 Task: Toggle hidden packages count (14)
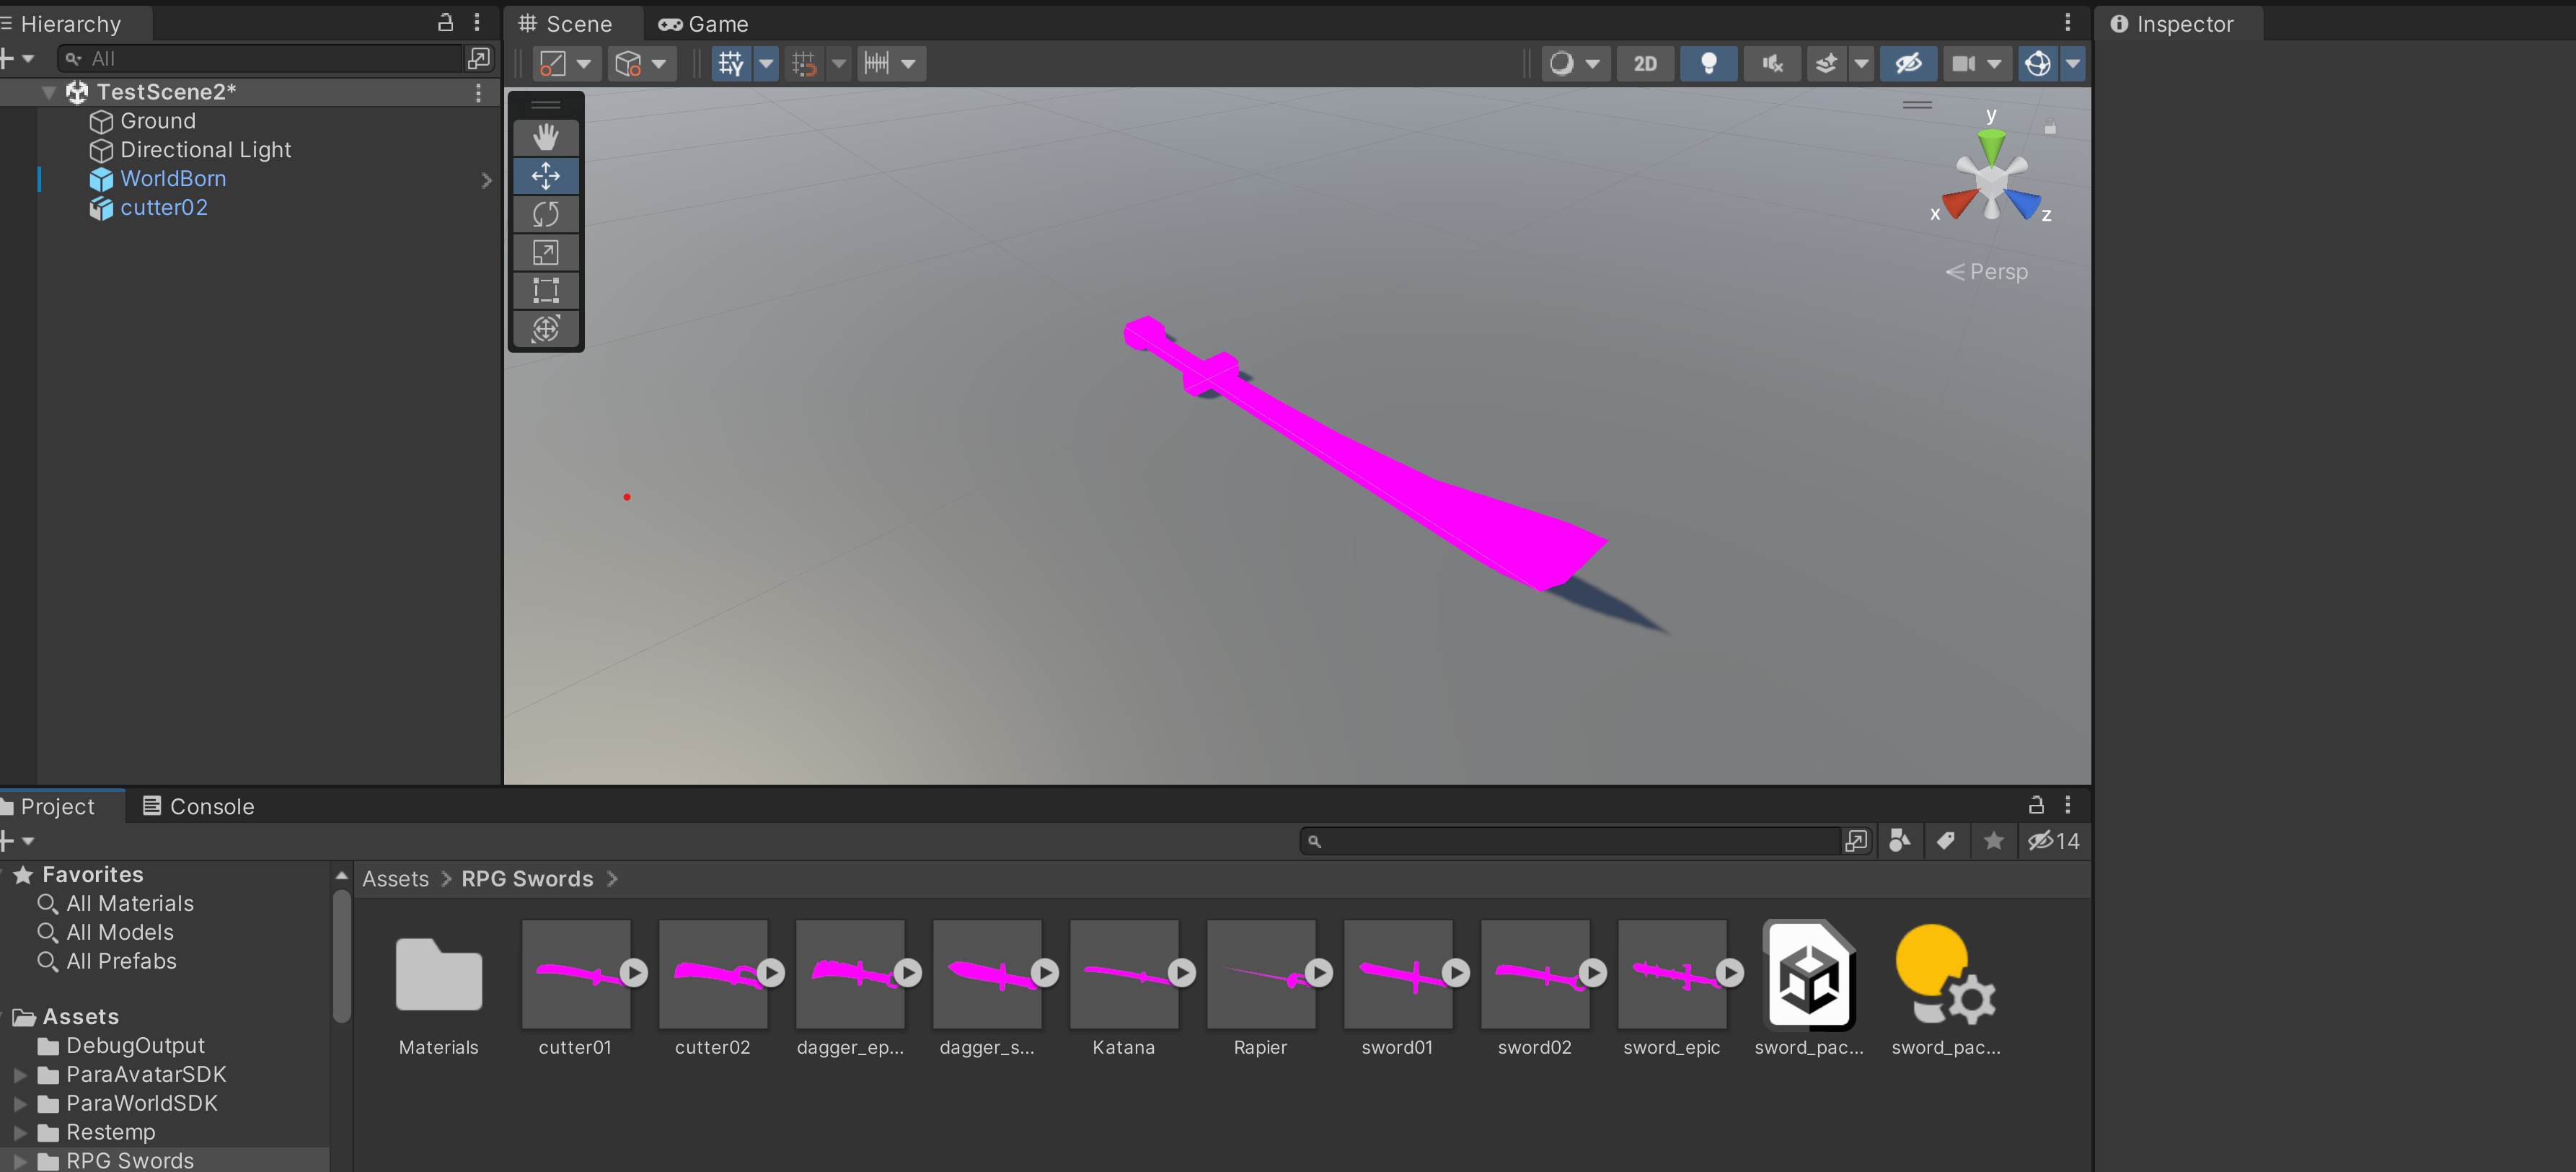point(2053,841)
